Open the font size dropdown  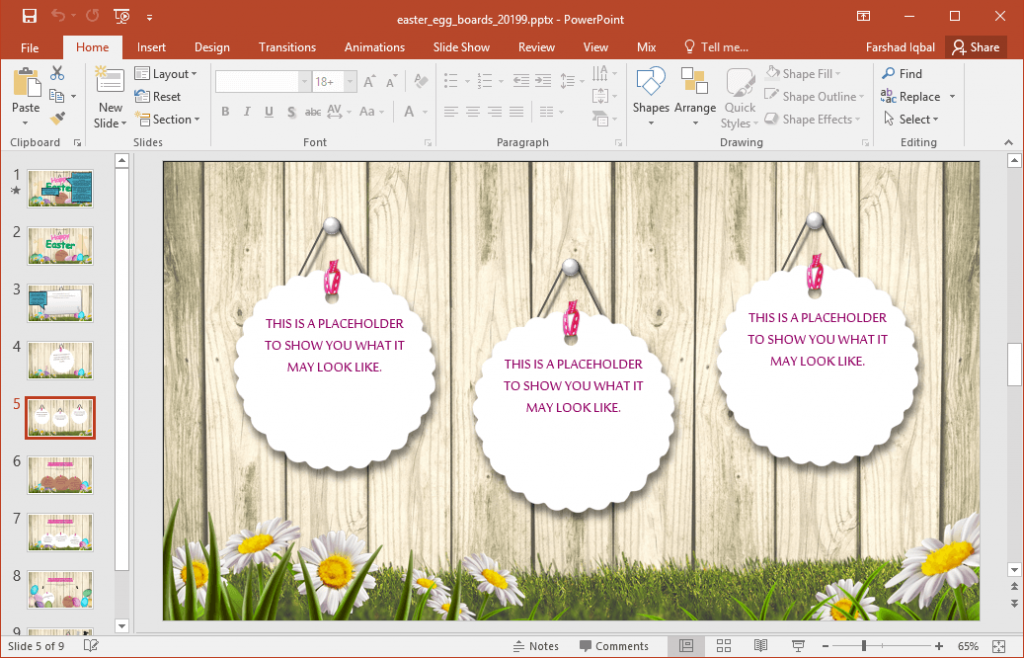point(350,80)
